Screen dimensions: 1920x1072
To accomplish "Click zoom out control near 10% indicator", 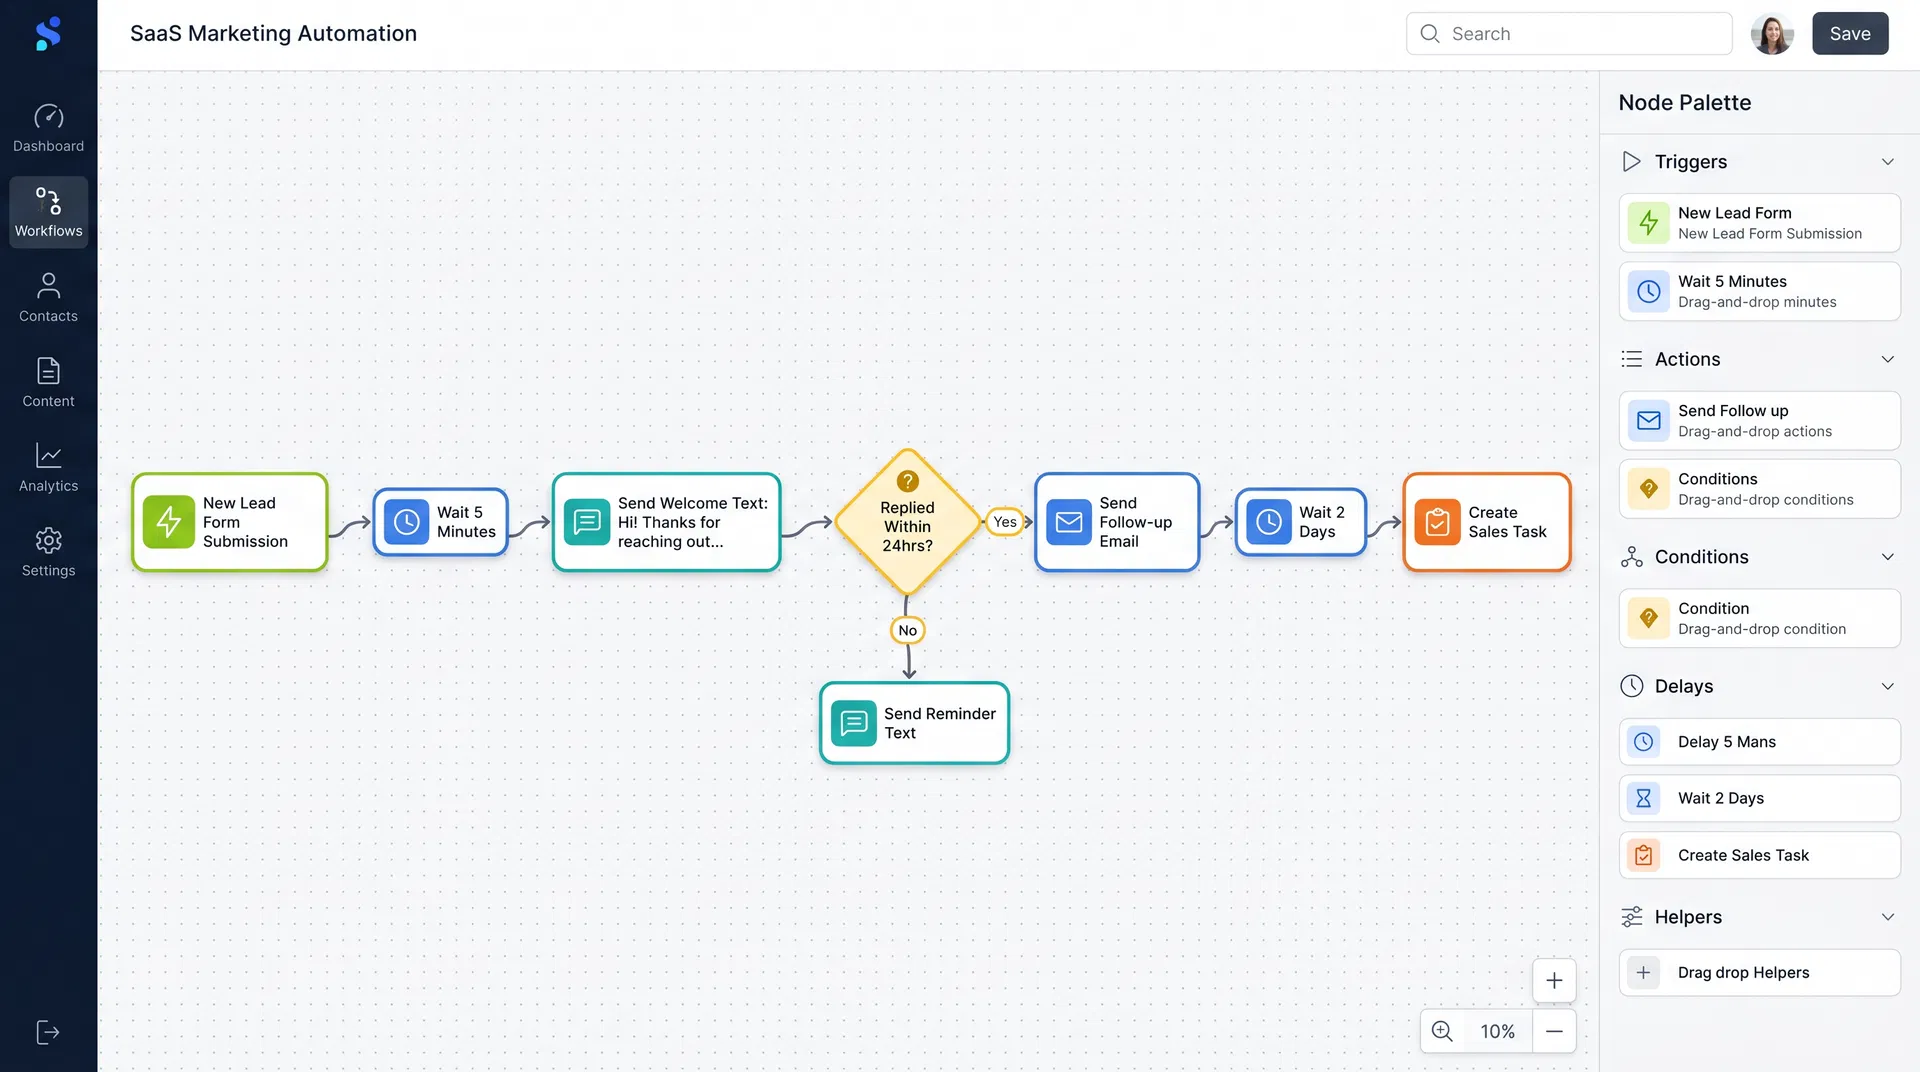I will point(1554,1030).
